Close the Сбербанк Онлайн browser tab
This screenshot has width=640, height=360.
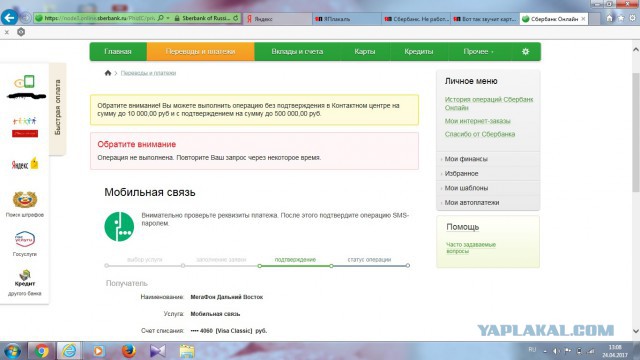583,19
